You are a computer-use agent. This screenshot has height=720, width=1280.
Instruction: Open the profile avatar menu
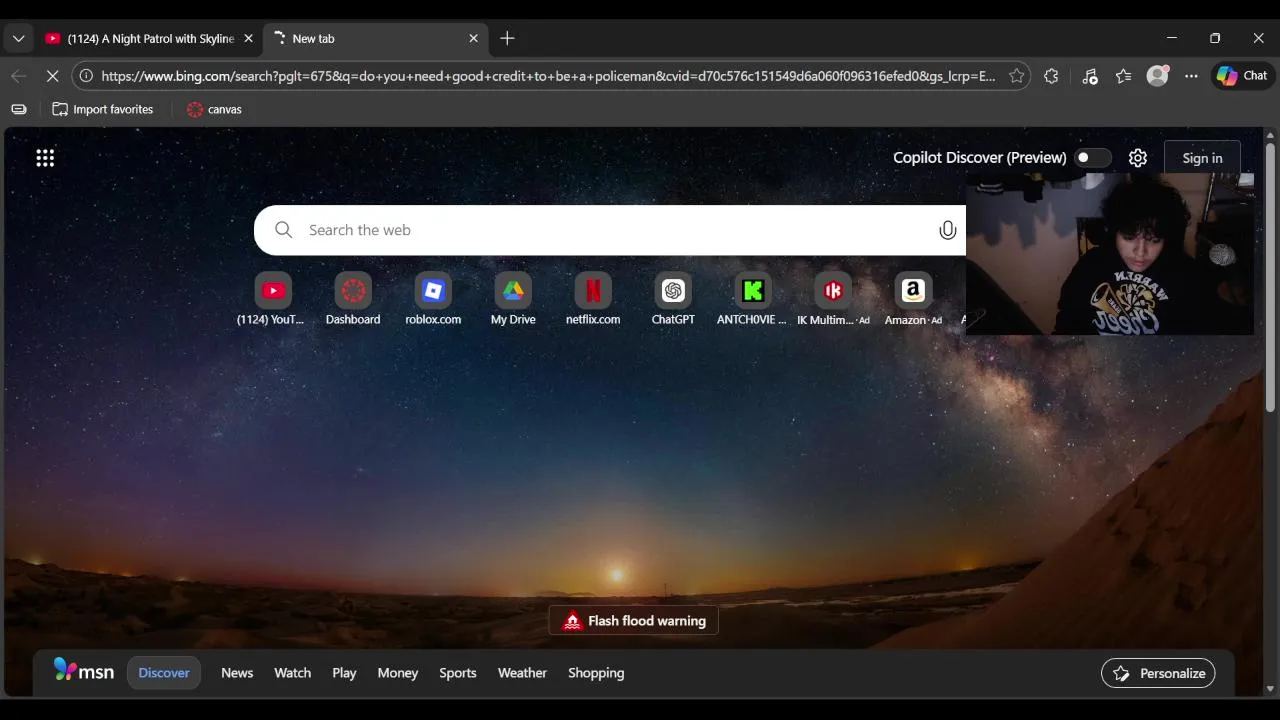(x=1157, y=76)
